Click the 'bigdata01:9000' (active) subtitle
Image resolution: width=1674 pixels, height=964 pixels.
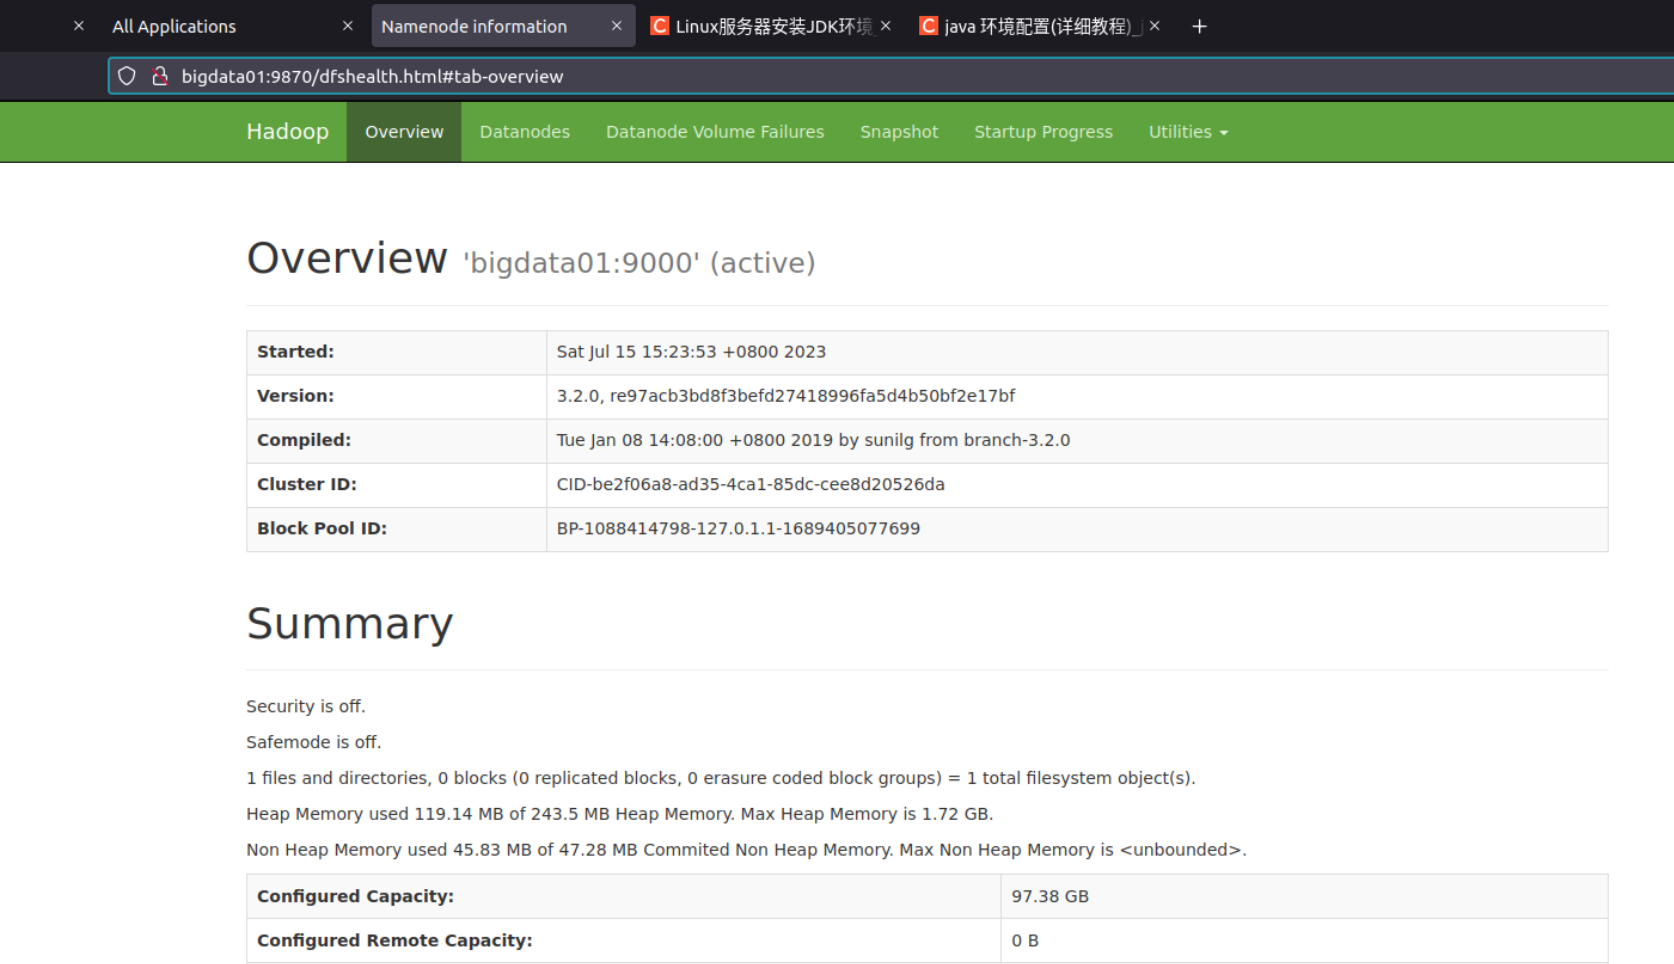[x=639, y=263]
